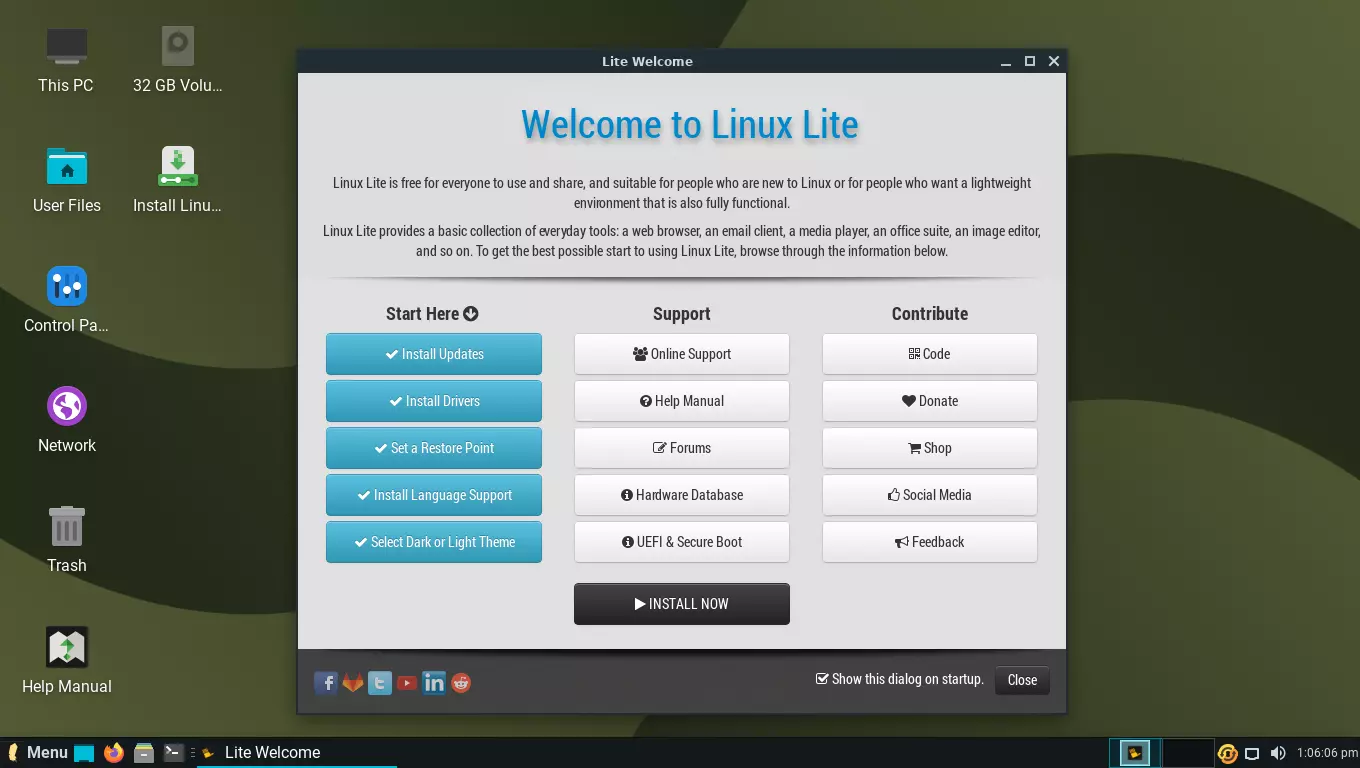Open the file manager taskbar icon

click(x=144, y=753)
